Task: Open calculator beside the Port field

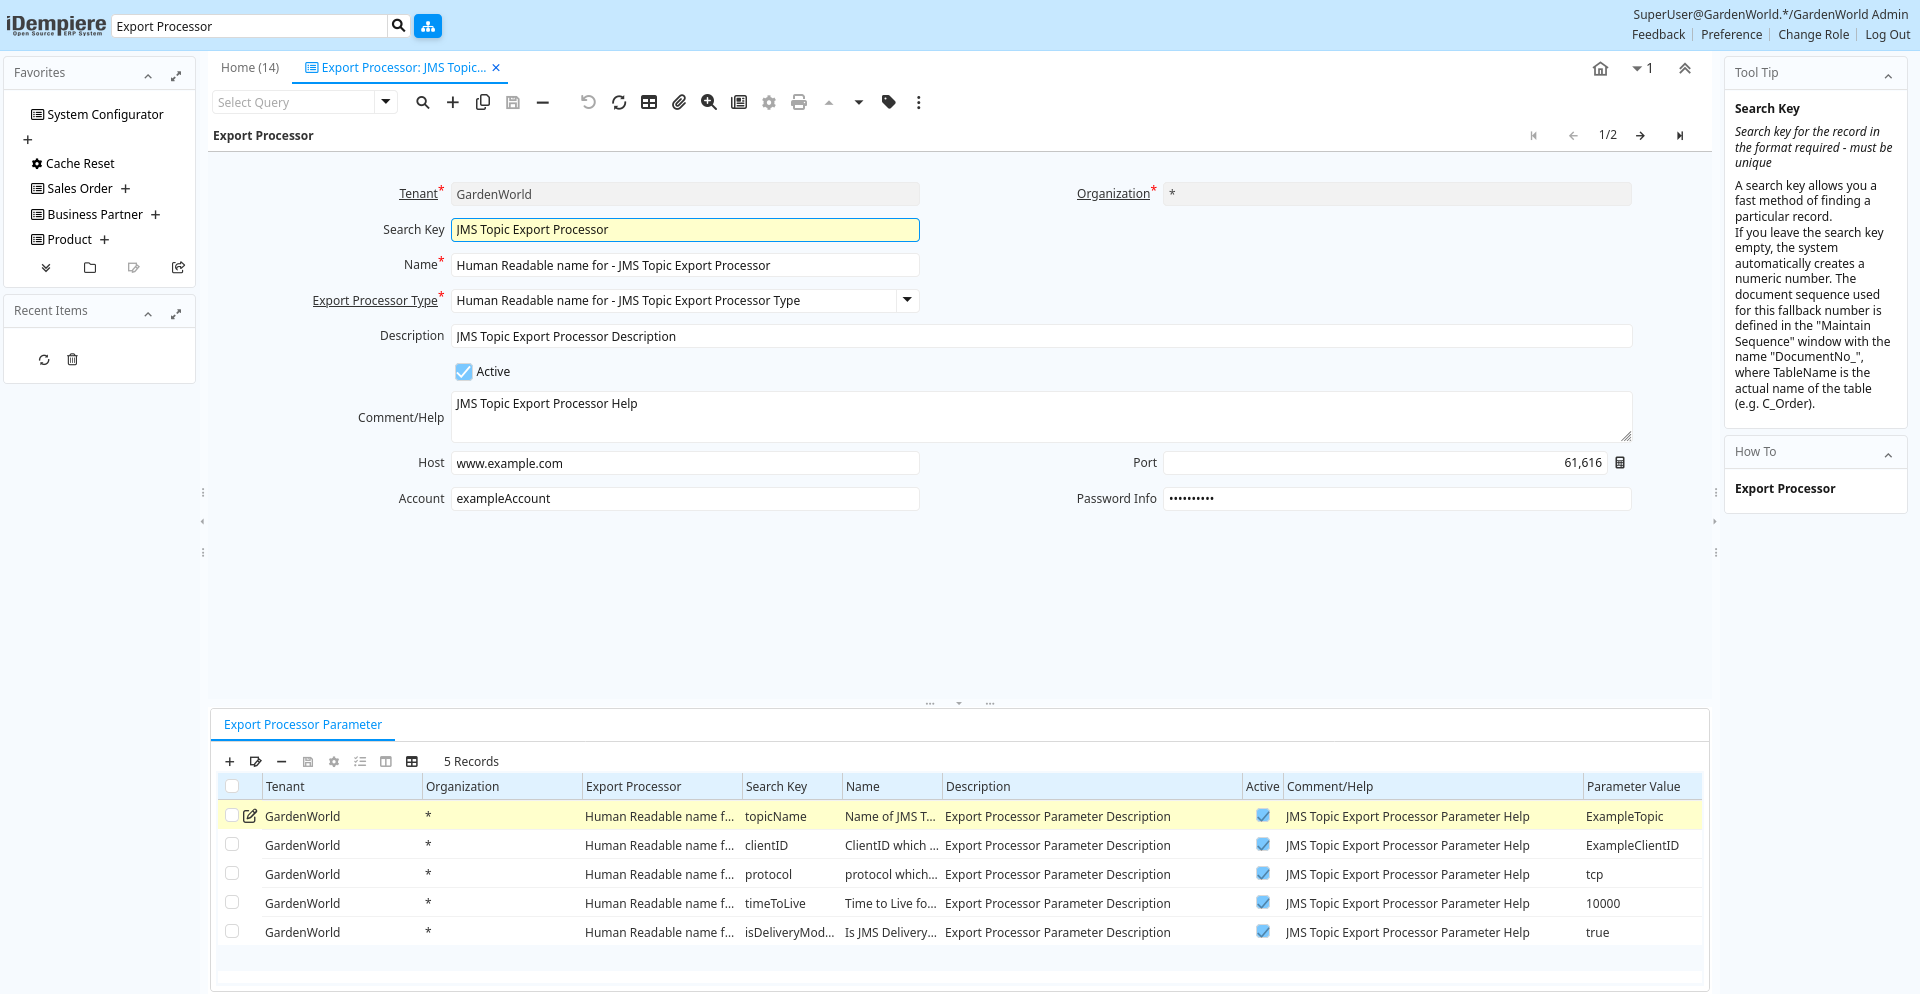Action: 1620,463
